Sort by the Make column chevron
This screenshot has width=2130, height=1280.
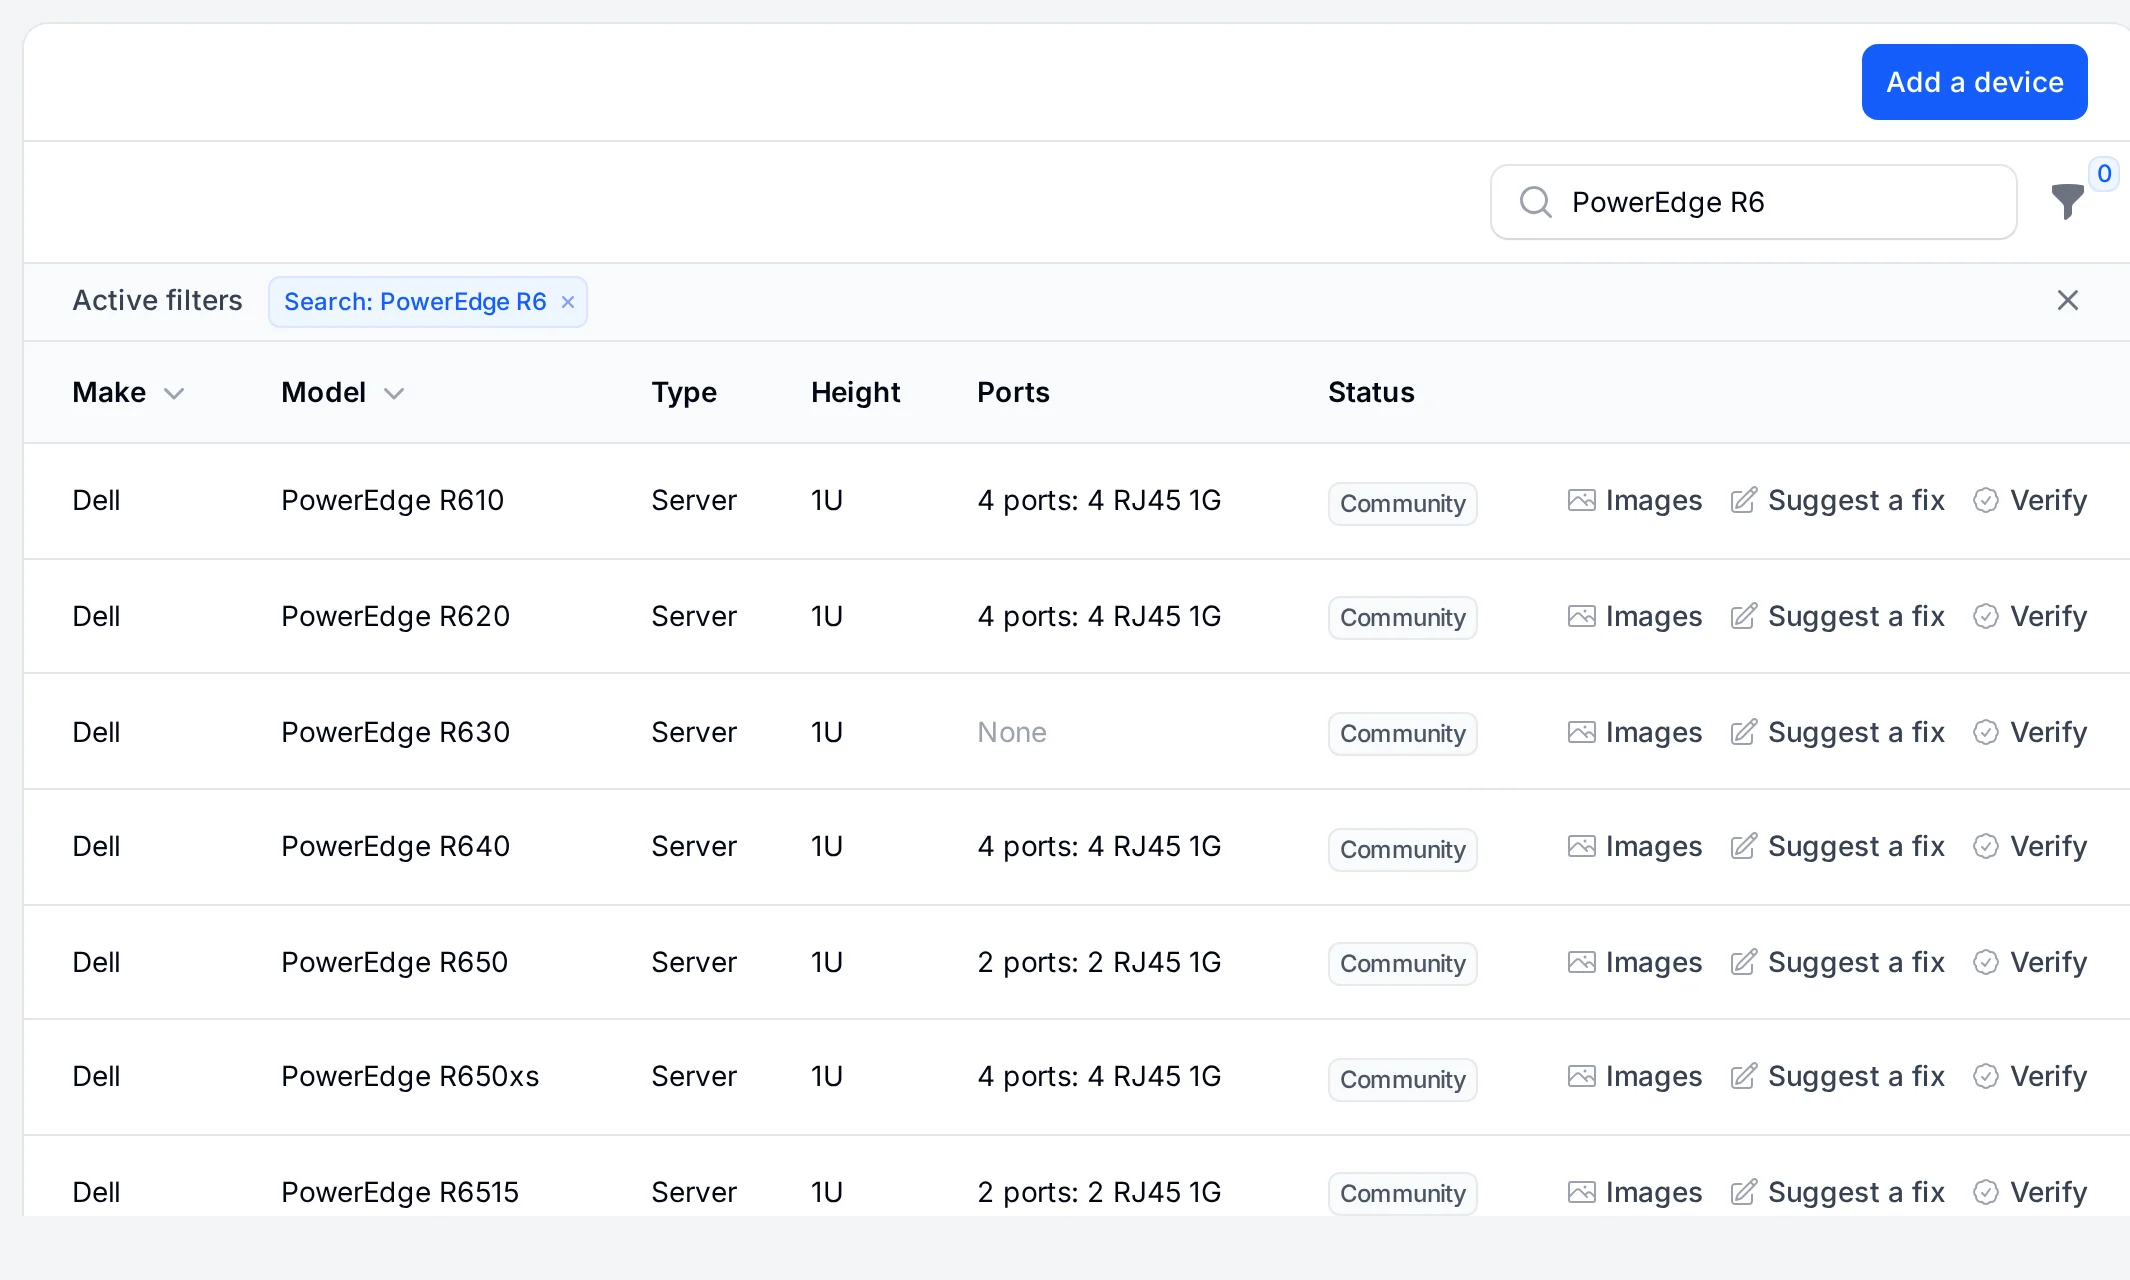[x=174, y=393]
